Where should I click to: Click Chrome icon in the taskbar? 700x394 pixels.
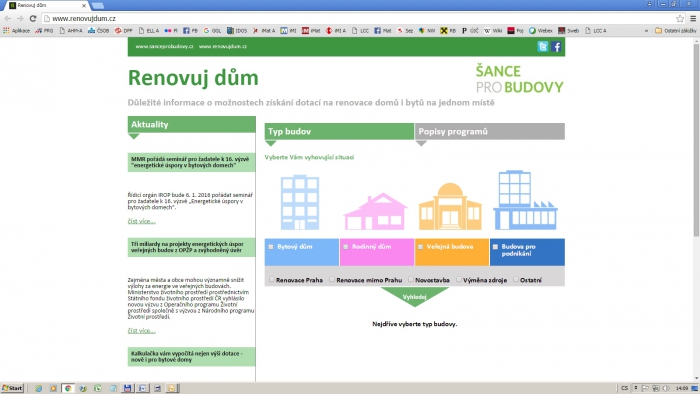coord(68,388)
